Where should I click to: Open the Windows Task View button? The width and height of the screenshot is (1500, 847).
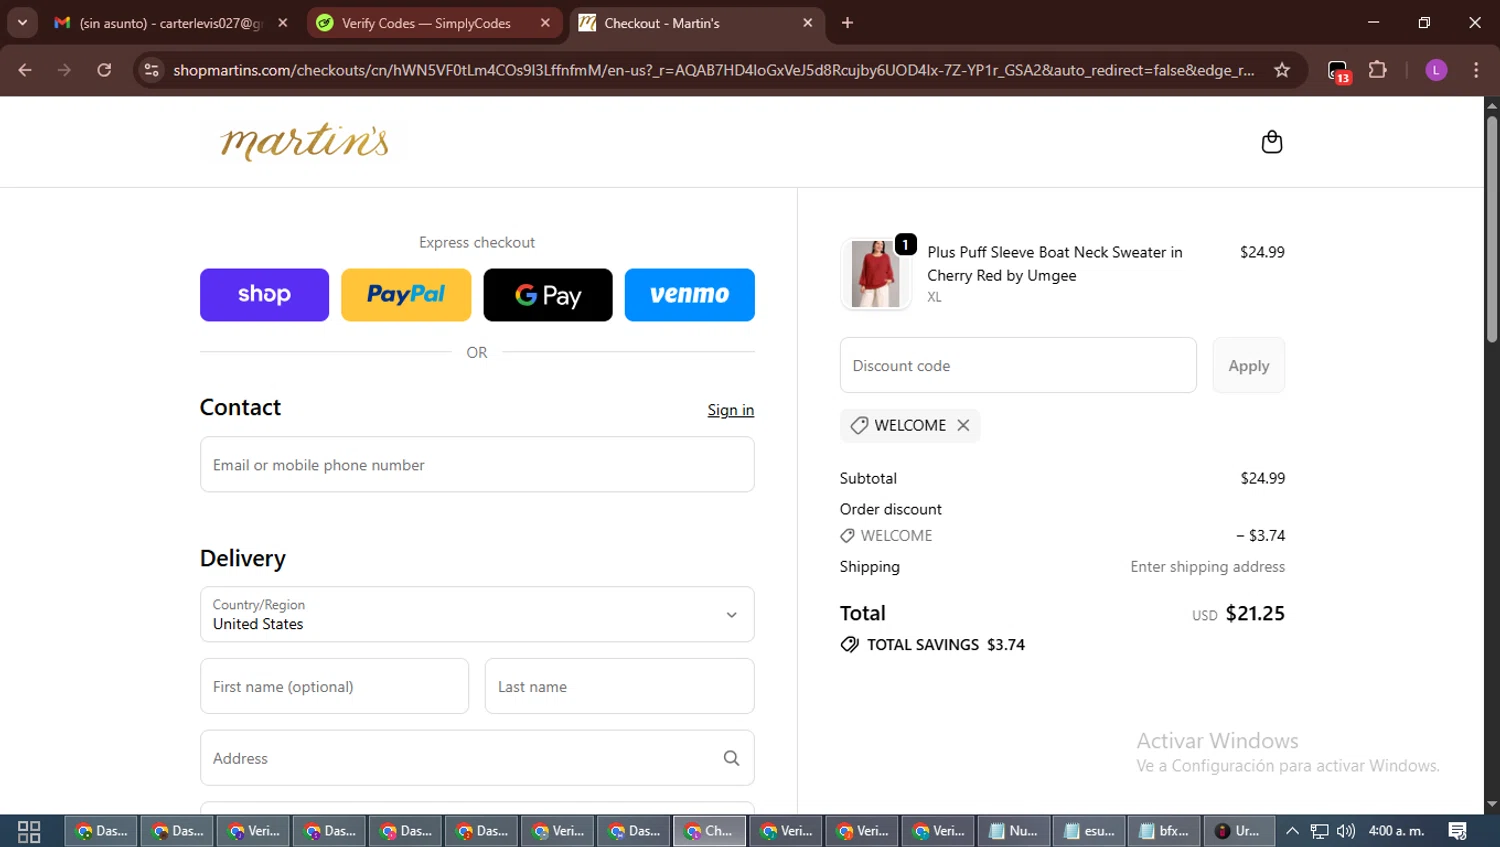pos(29,831)
